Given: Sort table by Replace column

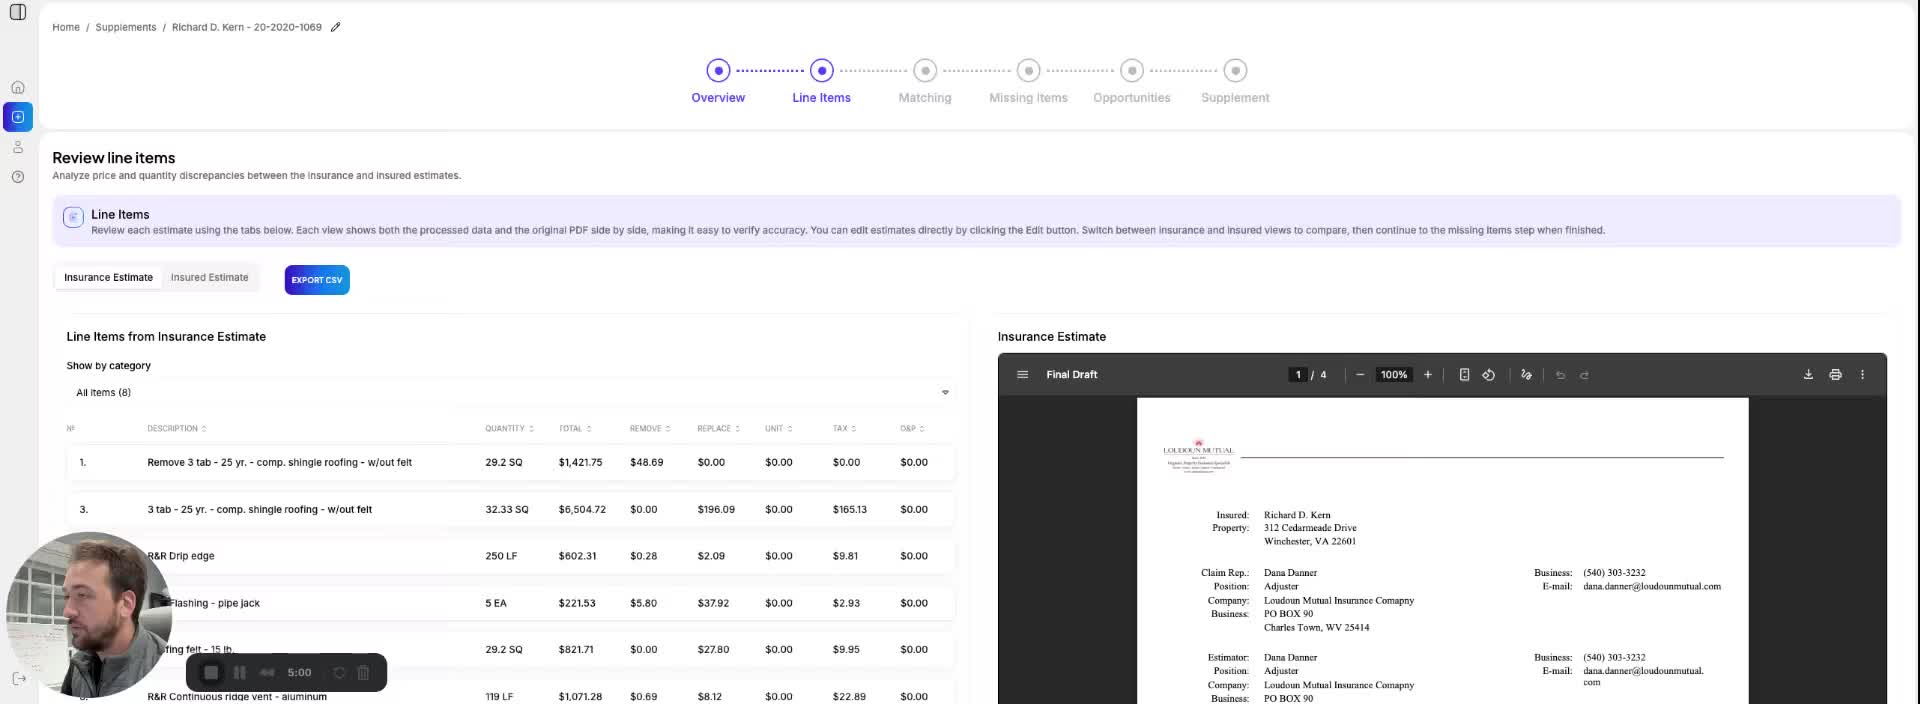Looking at the screenshot, I should click(x=719, y=429).
